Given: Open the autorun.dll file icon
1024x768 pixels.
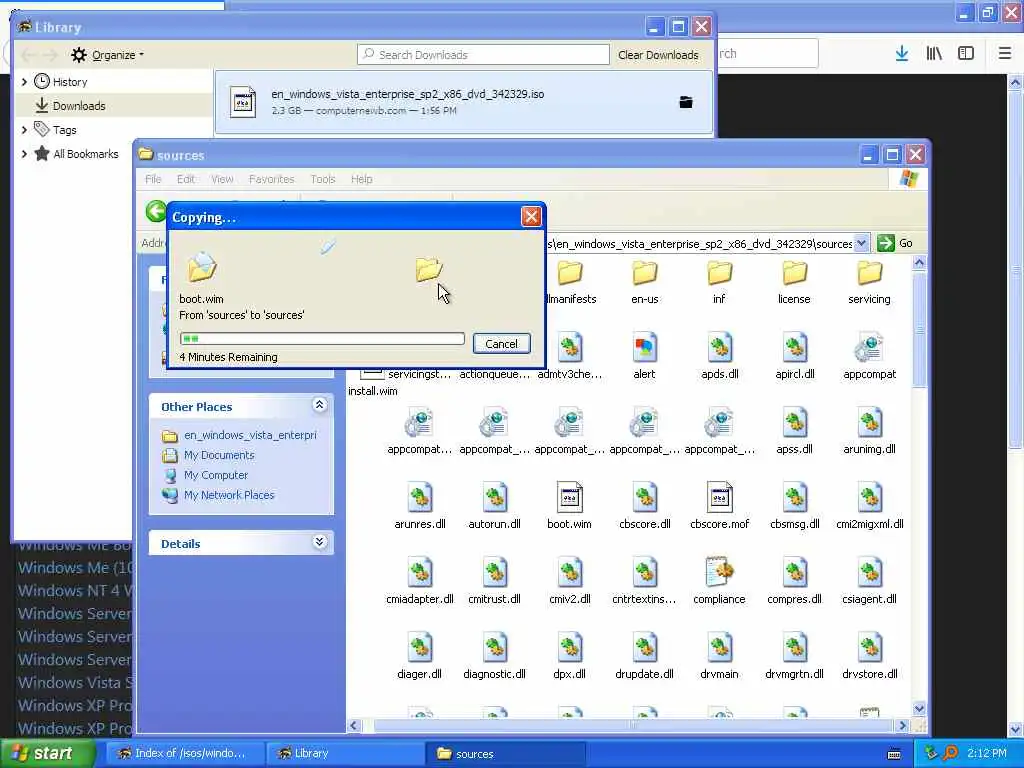Looking at the screenshot, I should click(494, 497).
